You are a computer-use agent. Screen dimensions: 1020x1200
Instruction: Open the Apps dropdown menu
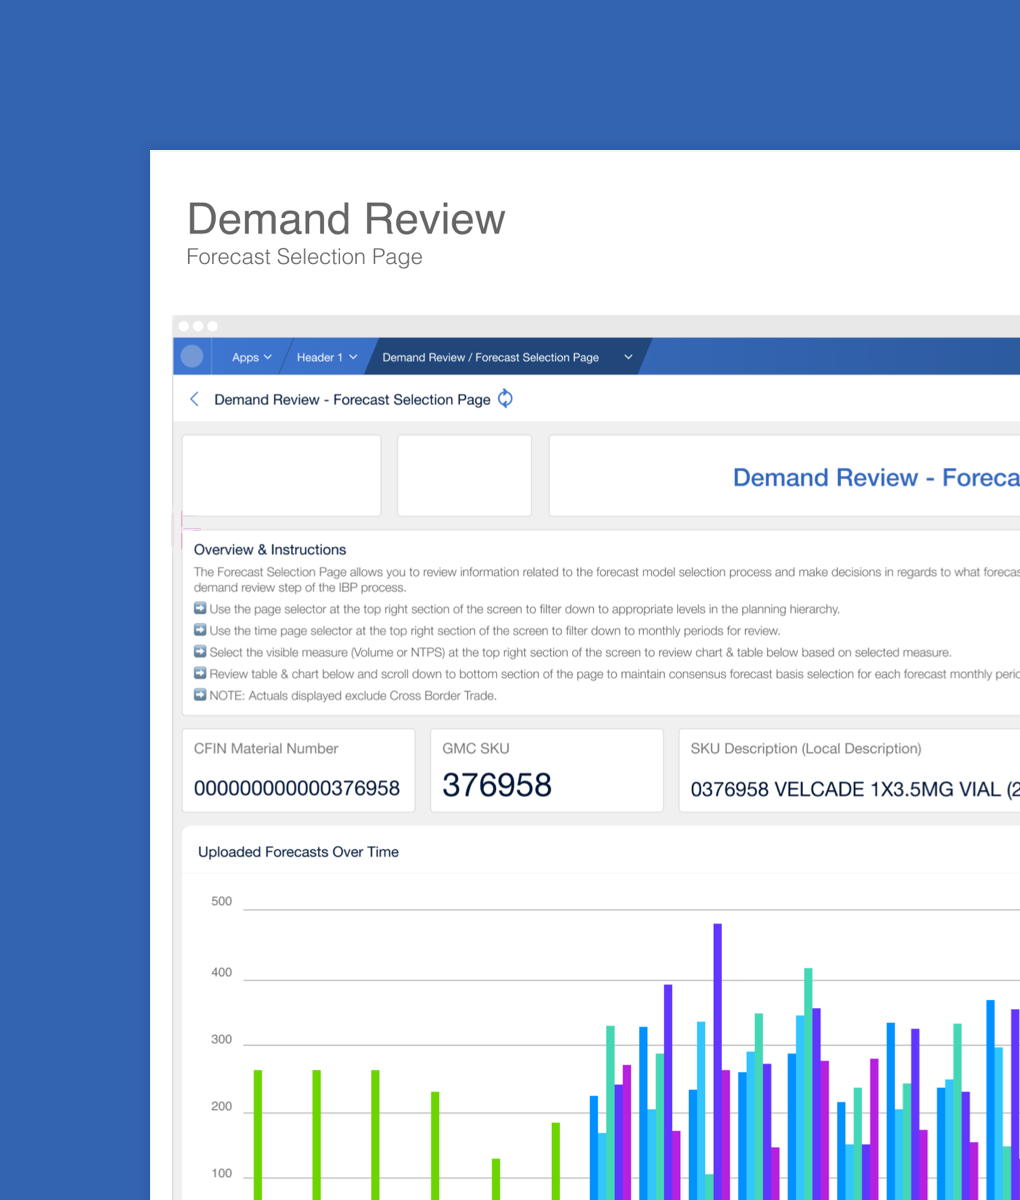pos(251,357)
